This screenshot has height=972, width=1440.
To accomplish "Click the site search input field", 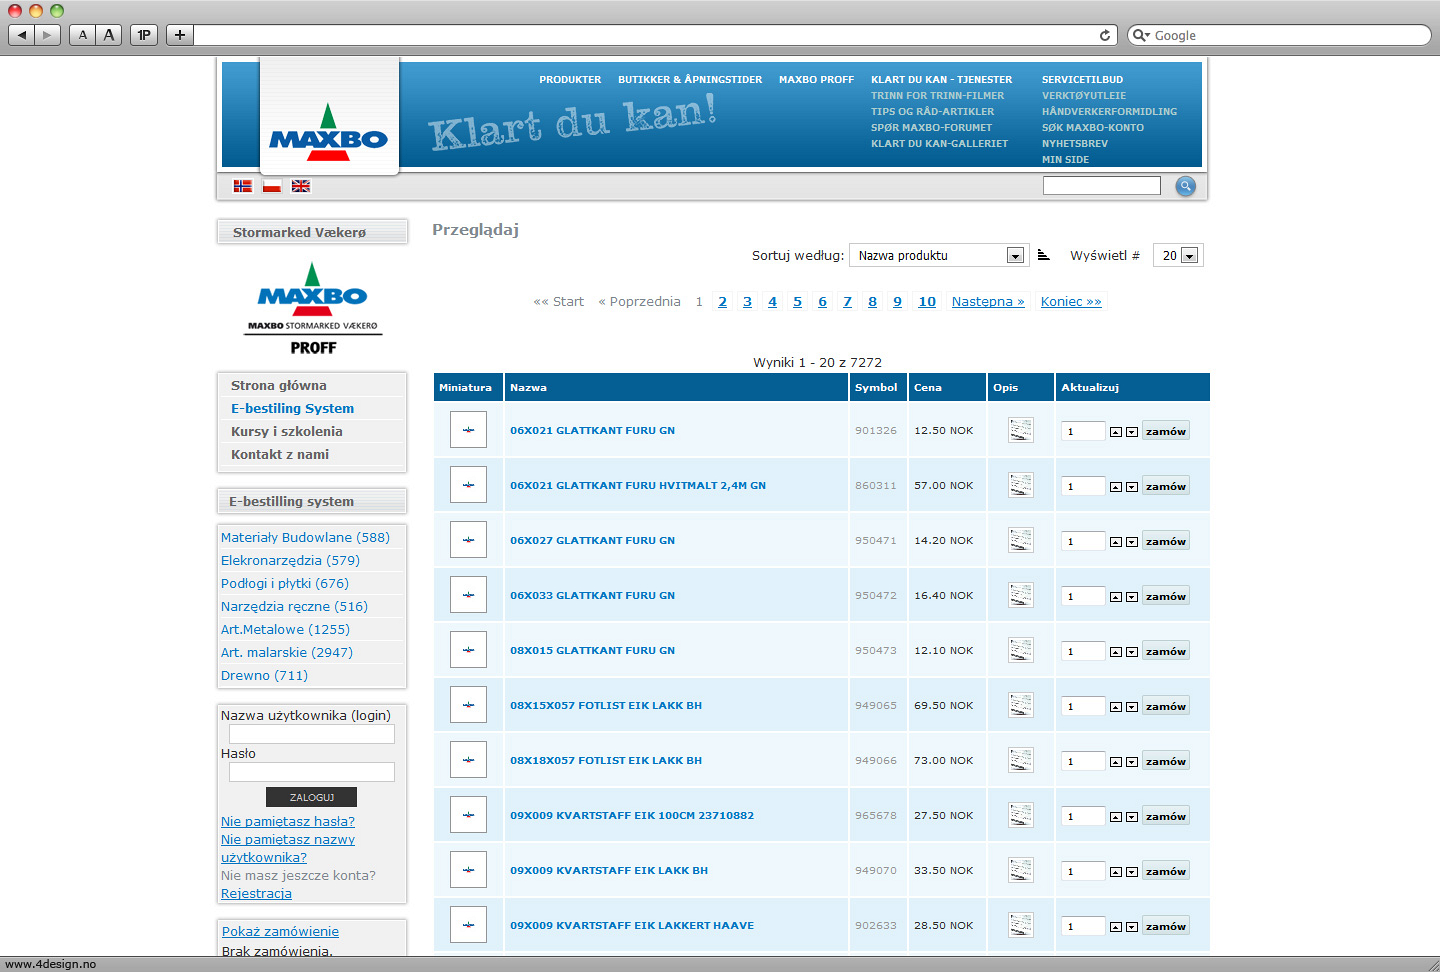I will pos(1101,186).
